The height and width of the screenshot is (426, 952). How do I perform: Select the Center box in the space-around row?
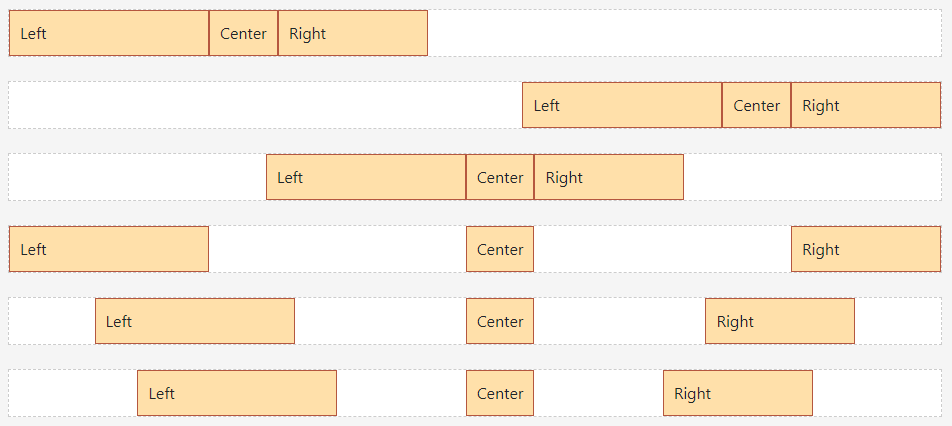point(500,321)
